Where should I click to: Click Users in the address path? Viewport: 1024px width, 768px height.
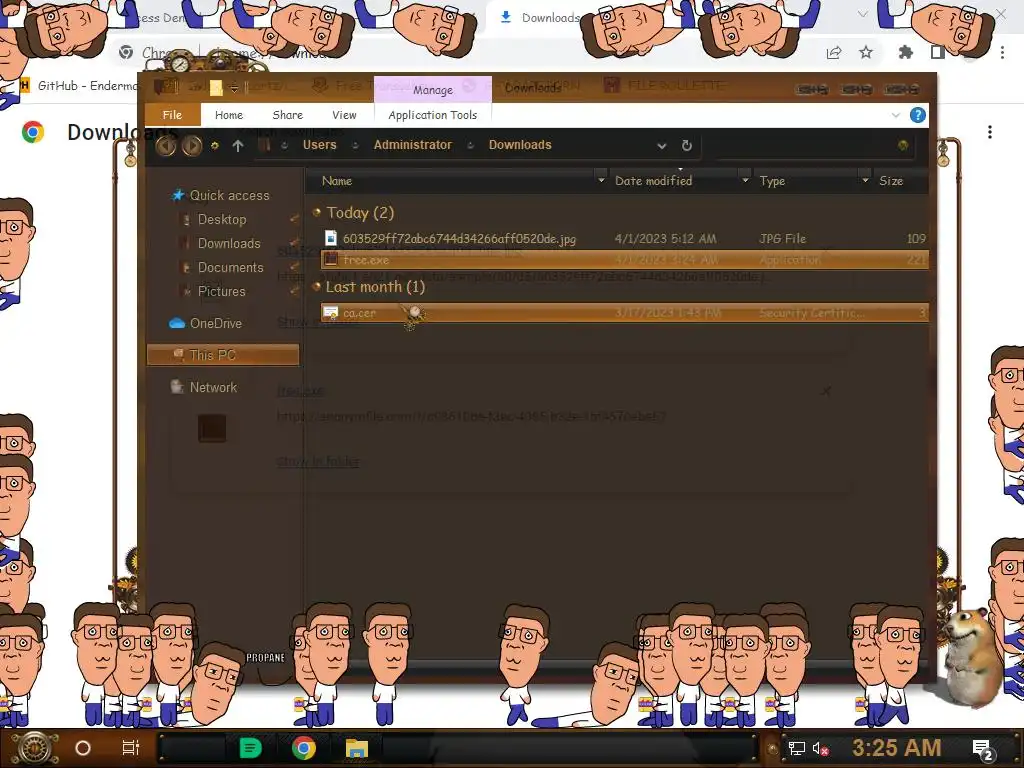pyautogui.click(x=319, y=145)
